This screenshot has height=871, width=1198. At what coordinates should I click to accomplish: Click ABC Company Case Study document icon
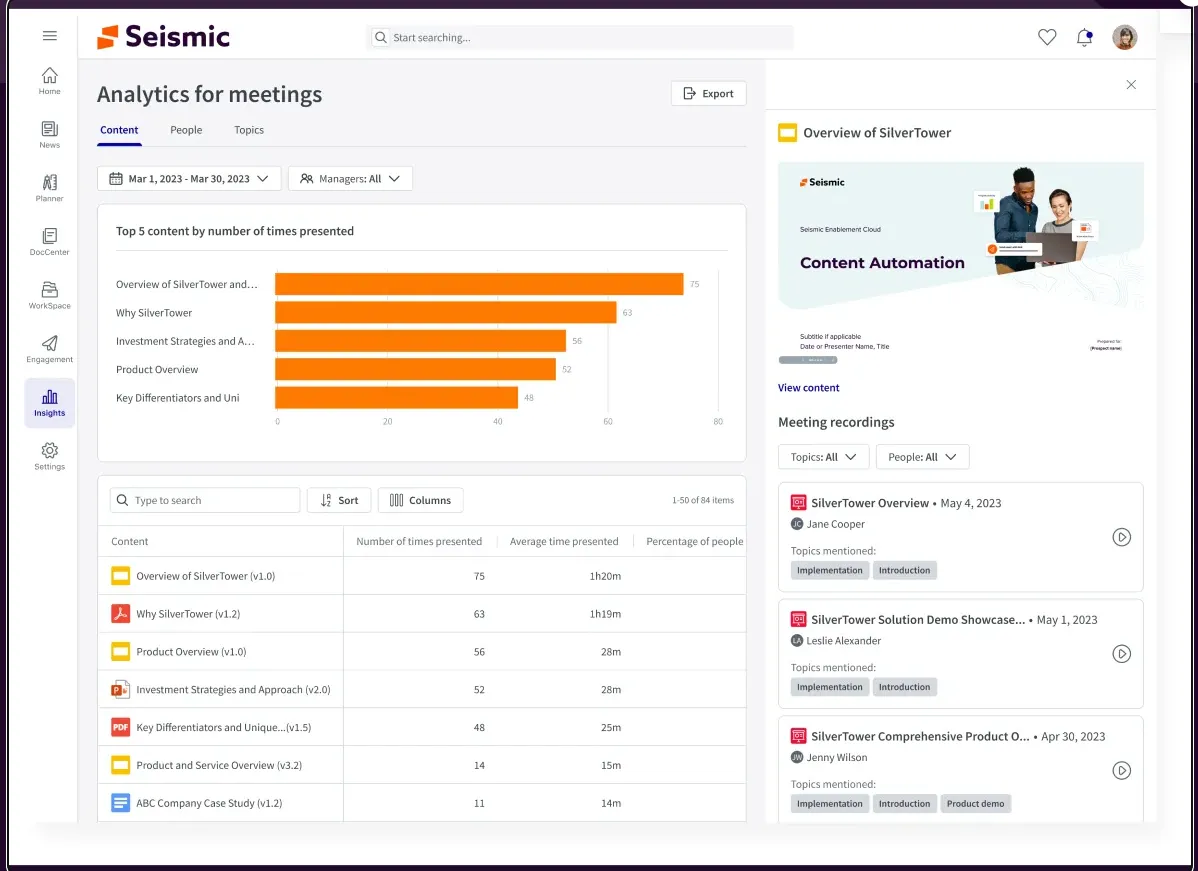(121, 803)
